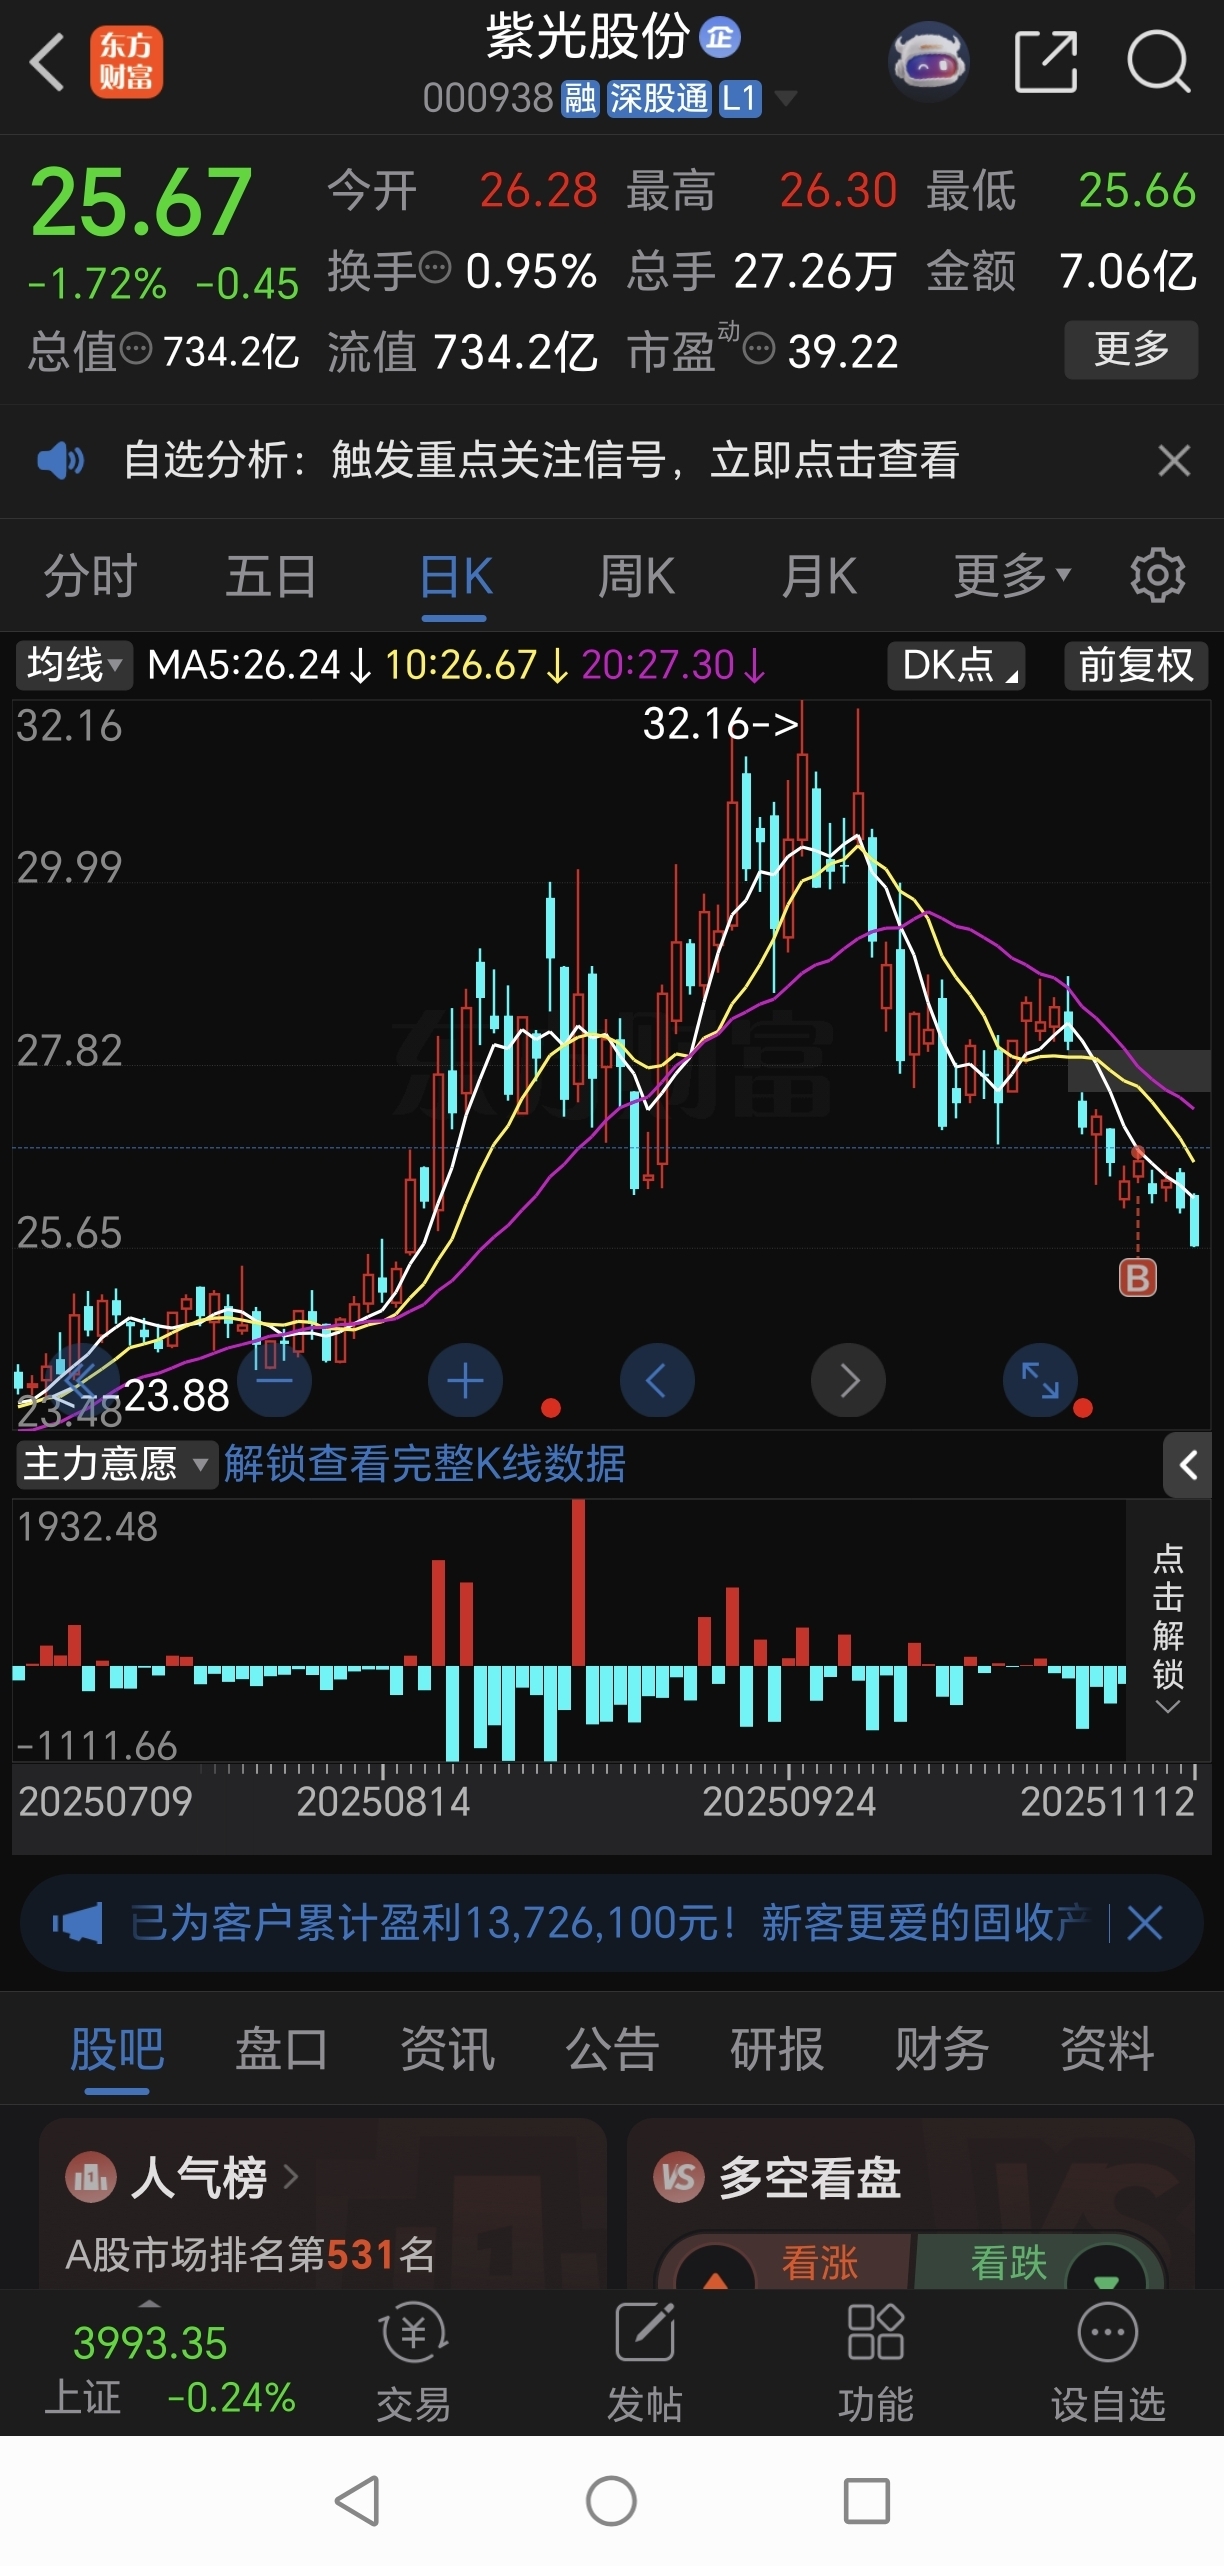Image resolution: width=1224 pixels, height=2566 pixels.
Task: Open chart settings gear icon
Action: coord(1158,575)
